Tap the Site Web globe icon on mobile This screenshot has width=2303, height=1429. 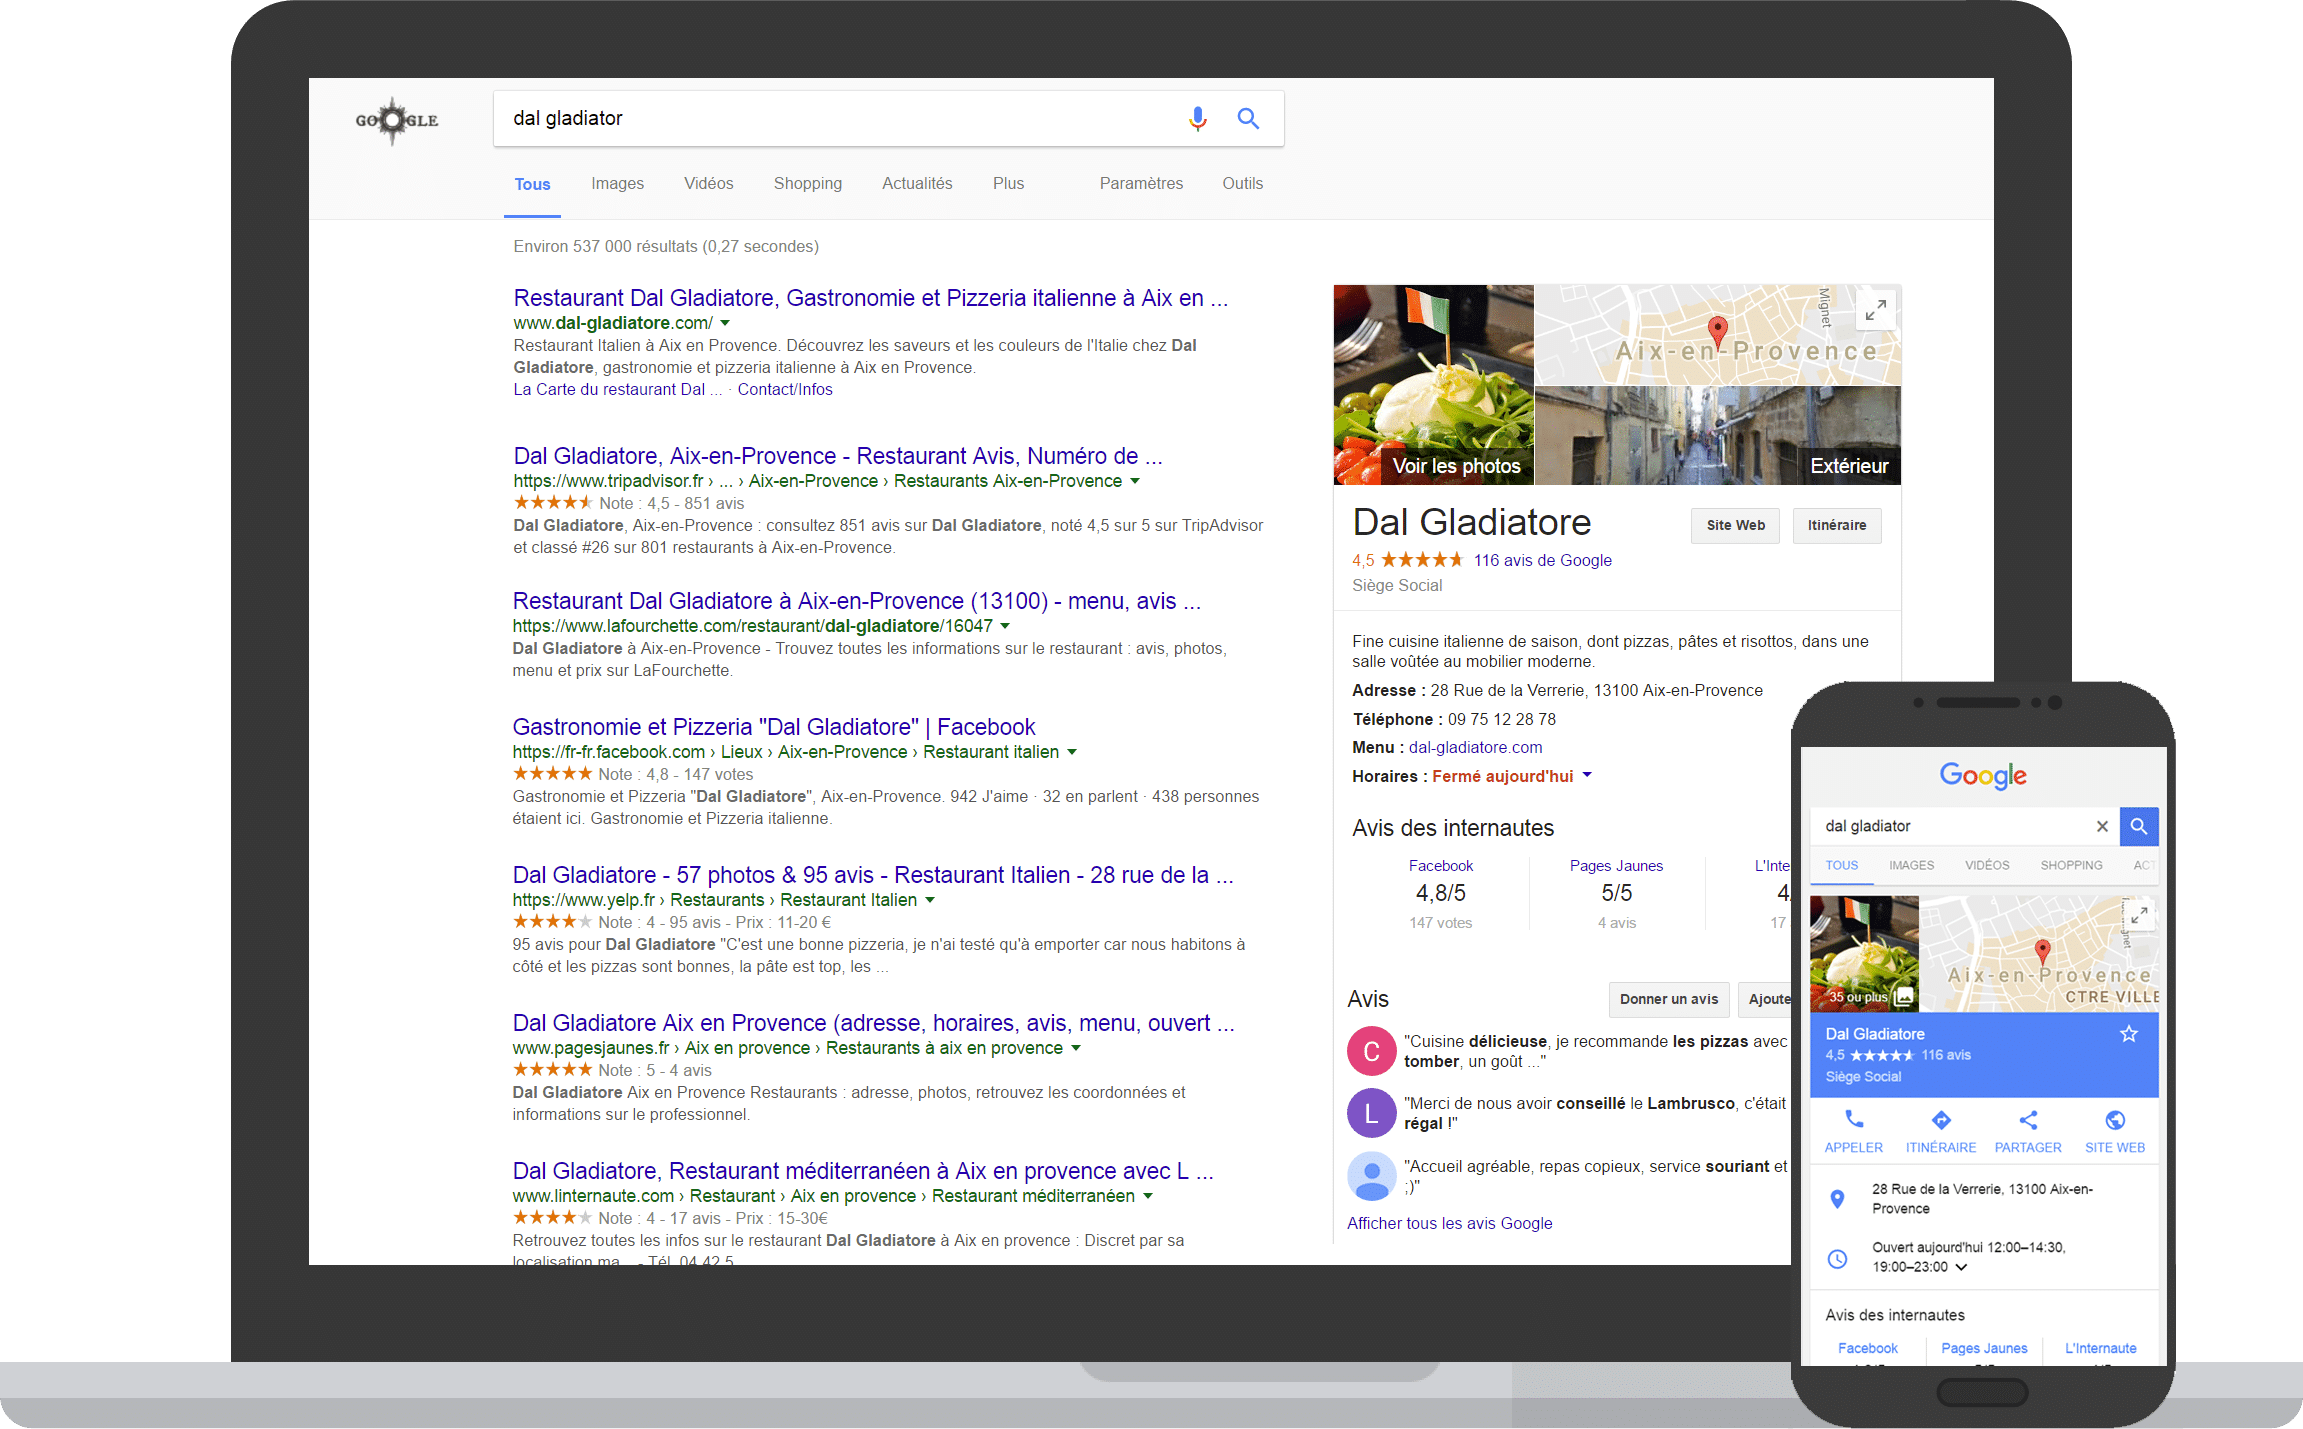[2114, 1121]
